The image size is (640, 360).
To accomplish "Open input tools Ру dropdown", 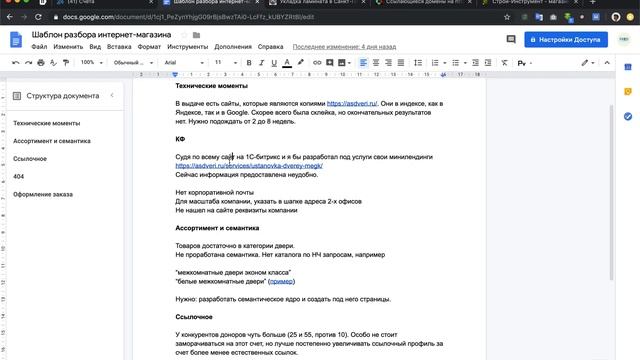I will (x=524, y=63).
